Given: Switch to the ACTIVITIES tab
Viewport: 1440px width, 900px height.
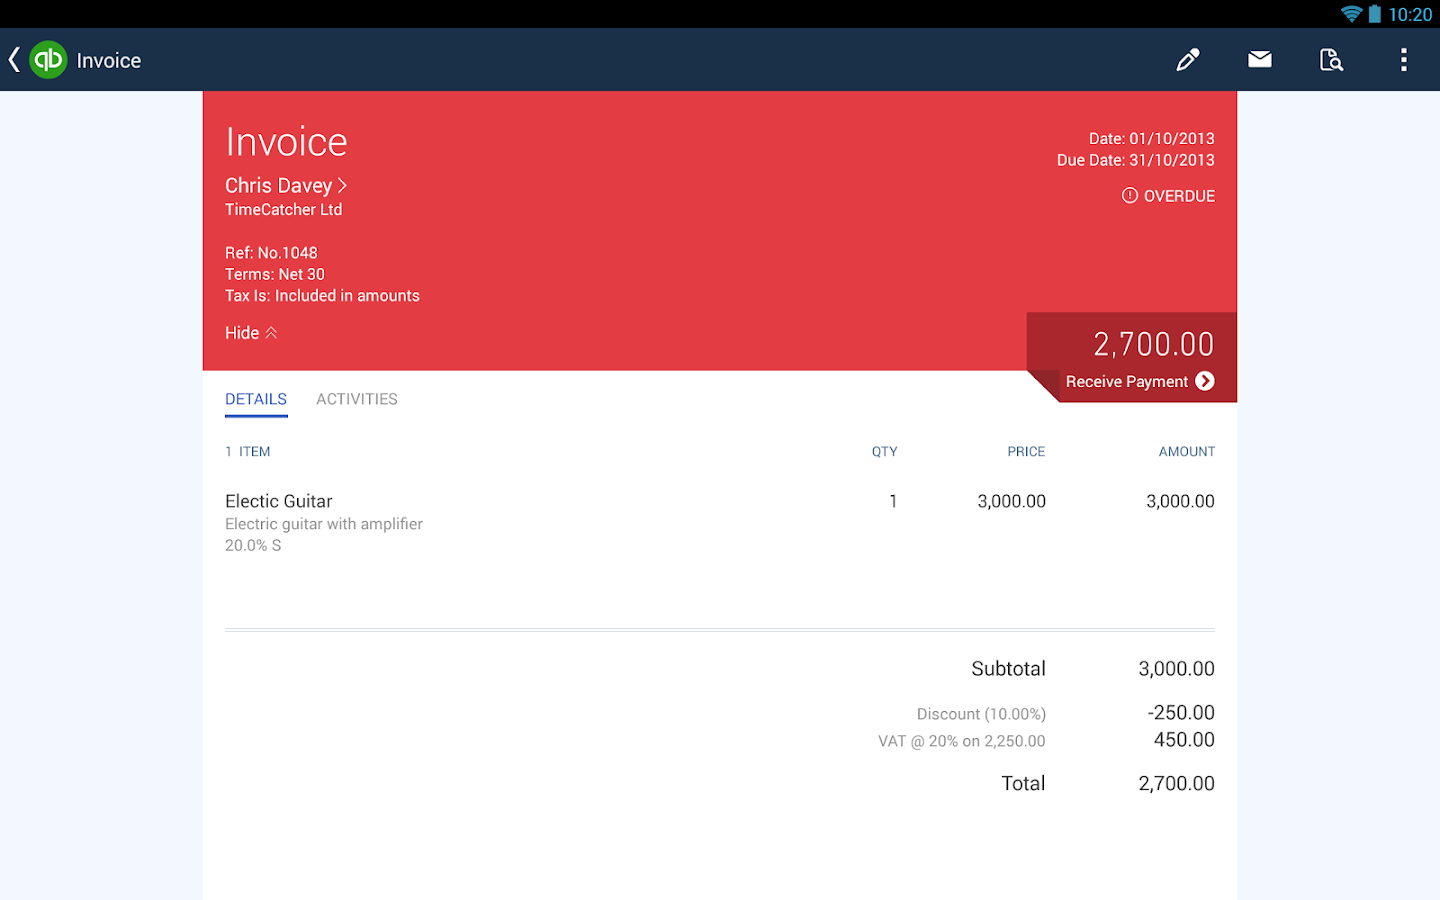Looking at the screenshot, I should [356, 398].
